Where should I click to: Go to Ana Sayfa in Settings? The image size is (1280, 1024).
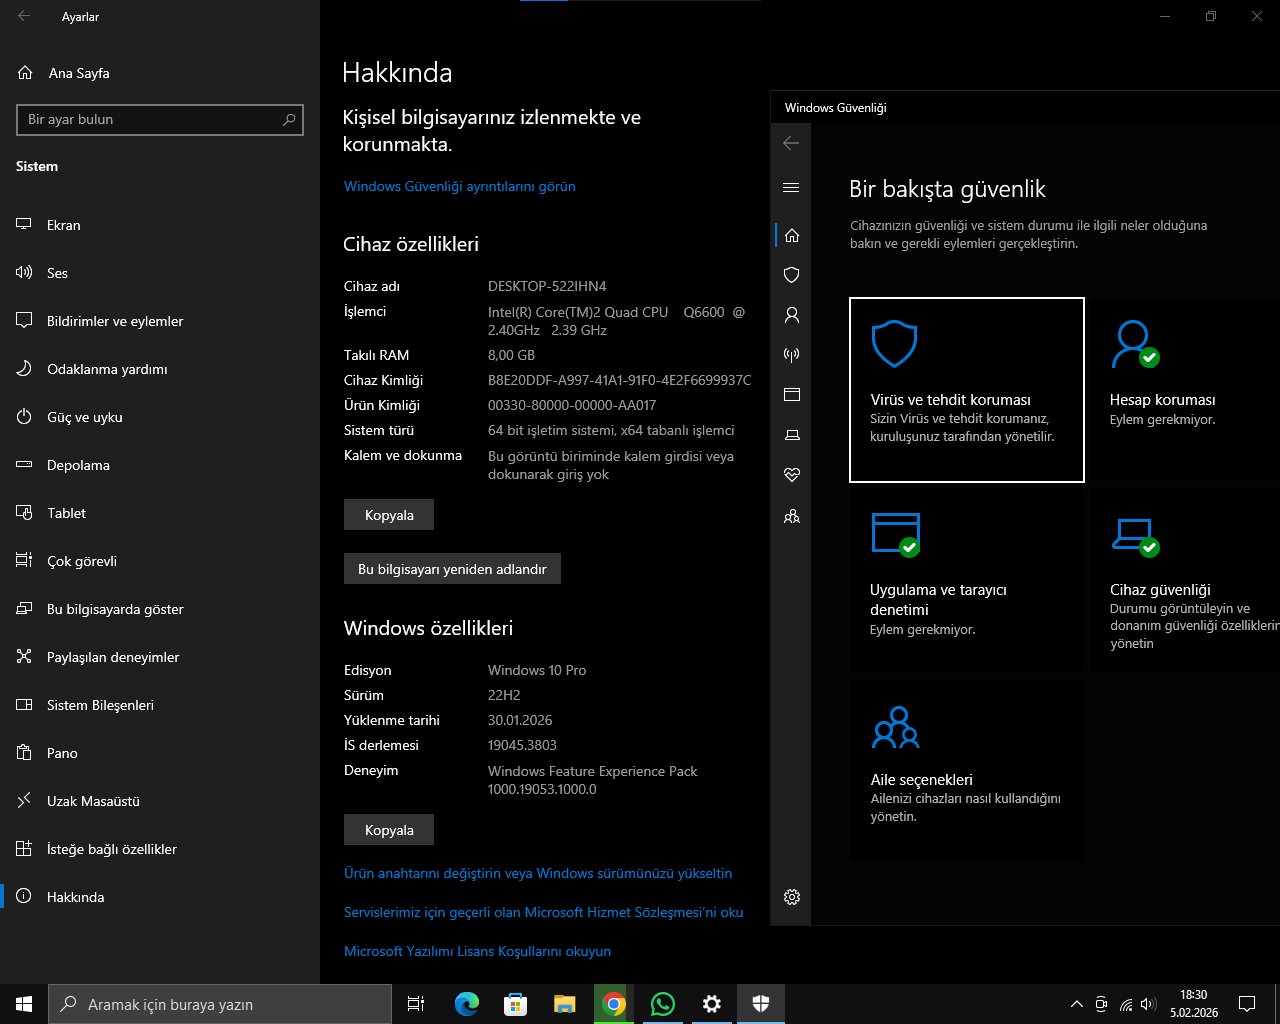pos(160,73)
